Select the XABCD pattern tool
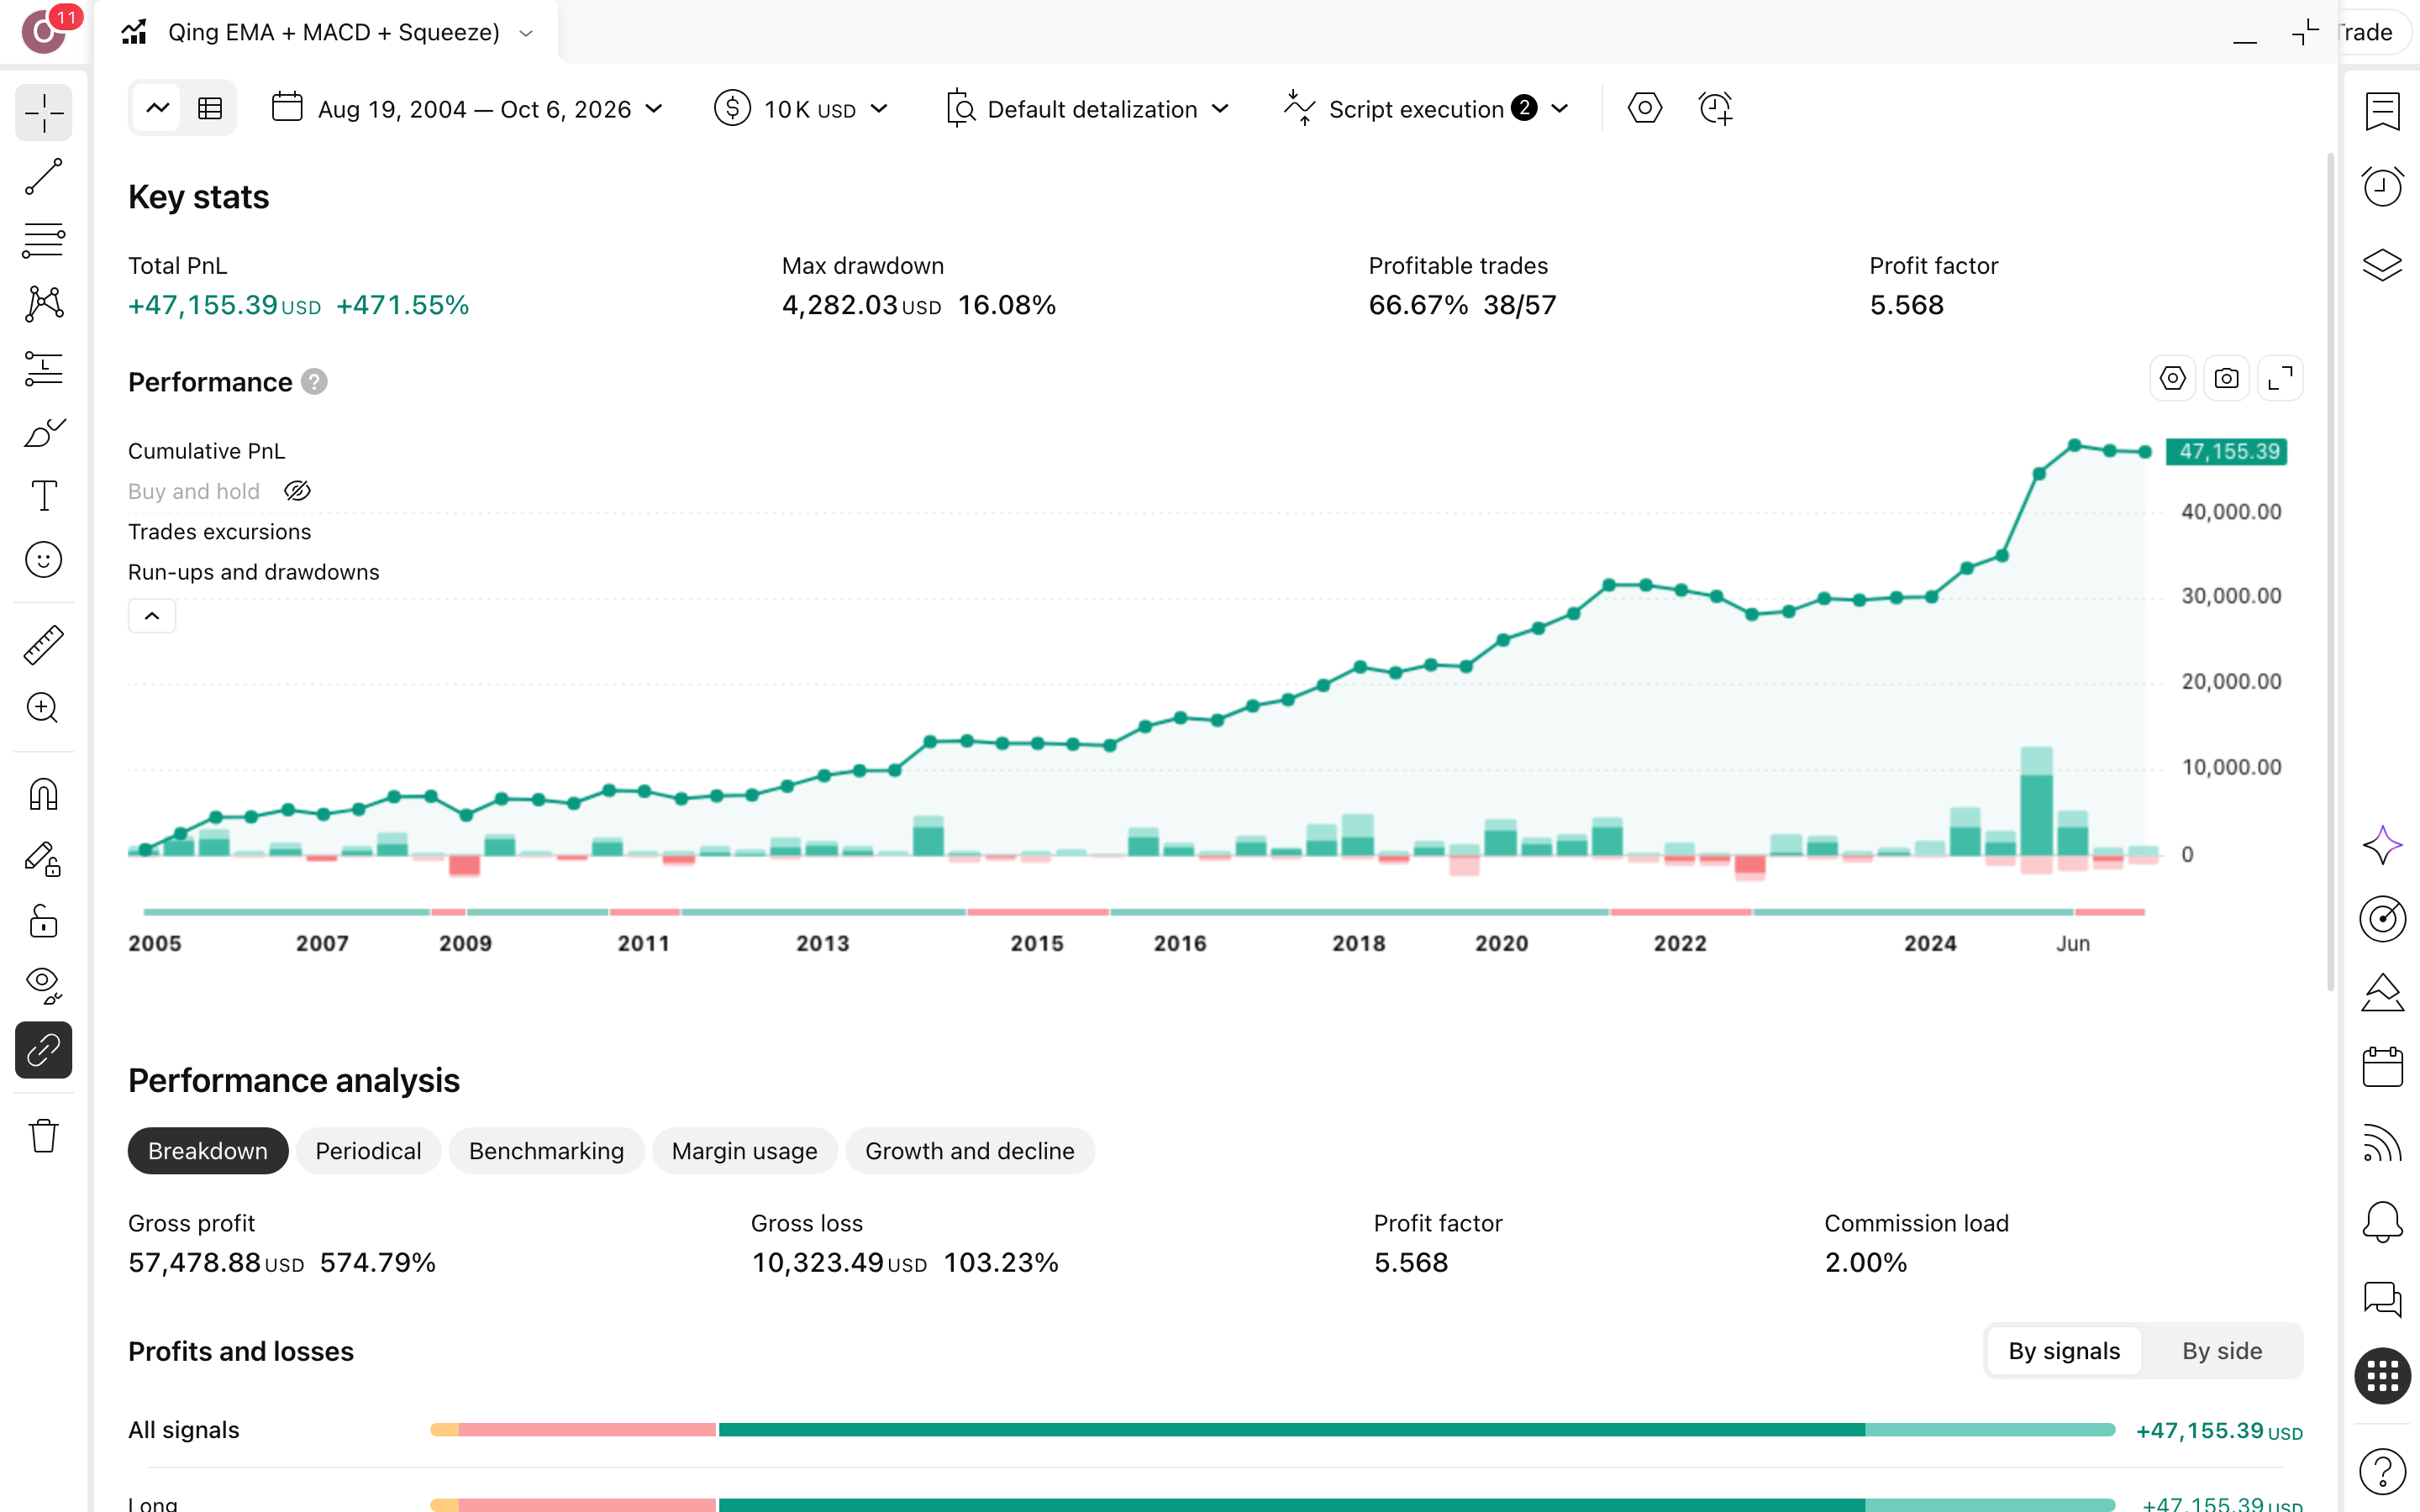Viewport: 2420px width, 1512px height. (x=44, y=304)
